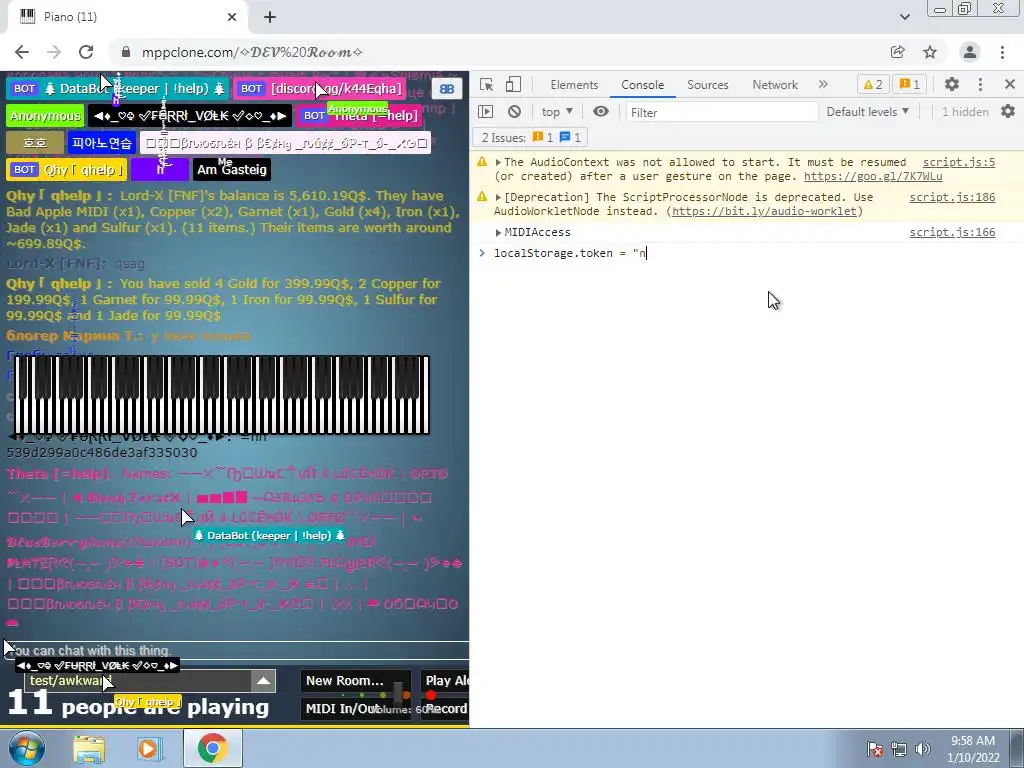Viewport: 1024px width, 768px height.
Task: Expand the MIDIAccess object
Action: [x=498, y=232]
